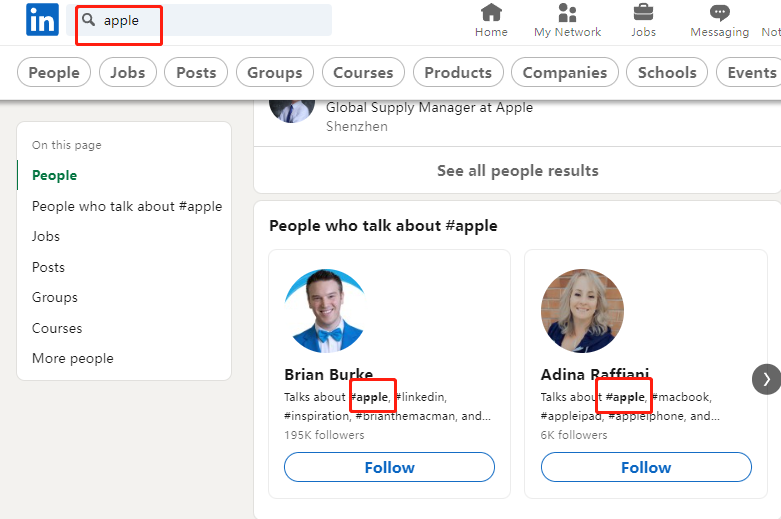Open the My Network icon
Viewport: 781px width, 519px height.
pos(567,12)
